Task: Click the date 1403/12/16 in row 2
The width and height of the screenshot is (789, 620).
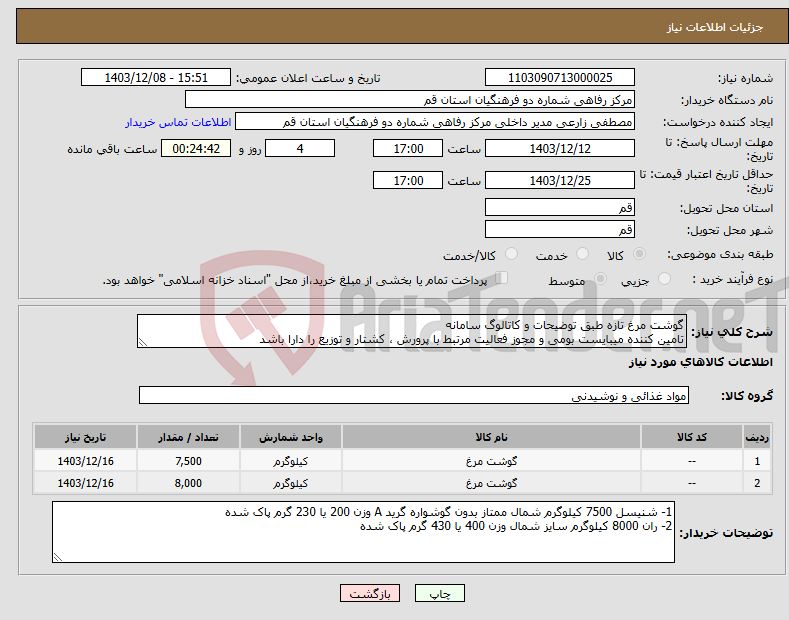Action: tap(86, 483)
